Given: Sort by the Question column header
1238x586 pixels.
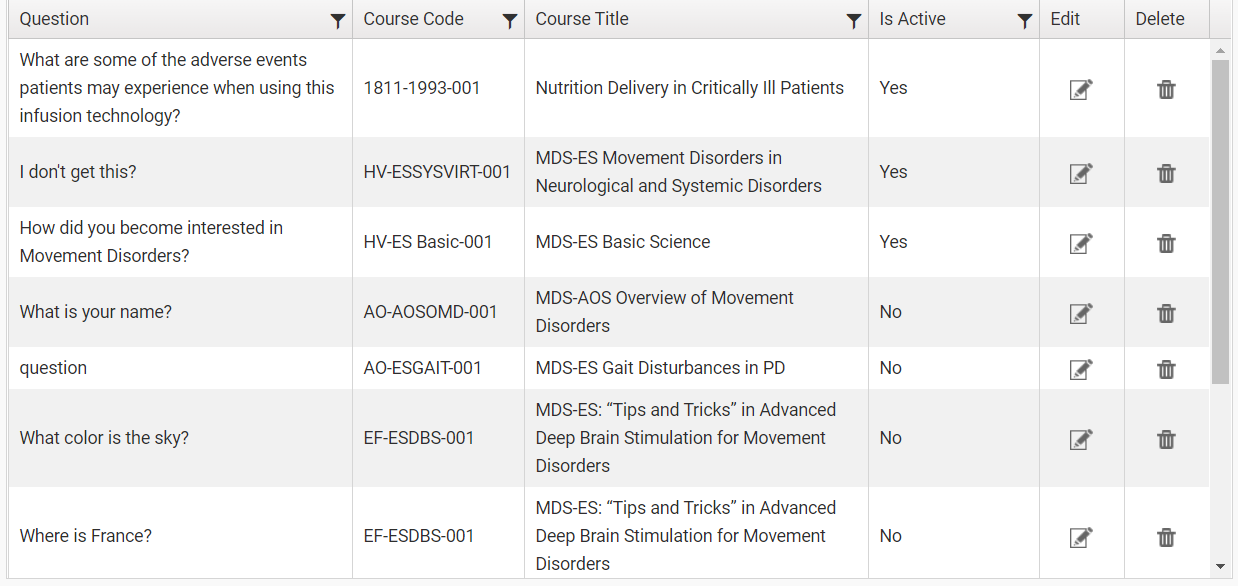Looking at the screenshot, I should coord(55,19).
